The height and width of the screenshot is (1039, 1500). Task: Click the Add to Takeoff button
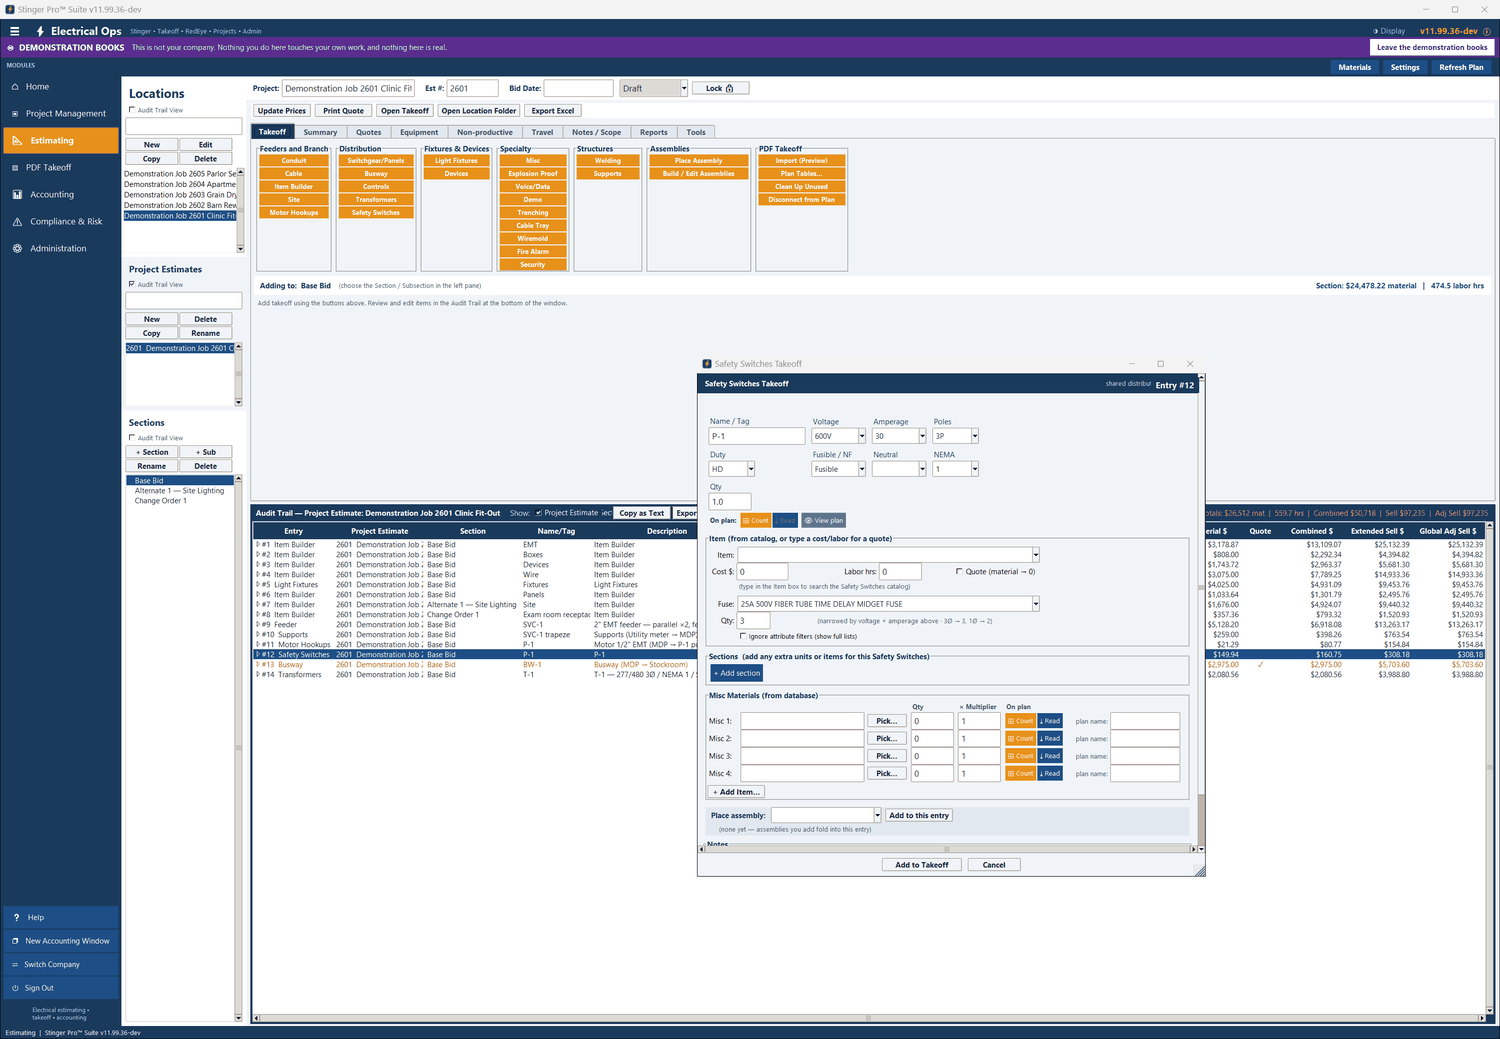[x=921, y=865]
